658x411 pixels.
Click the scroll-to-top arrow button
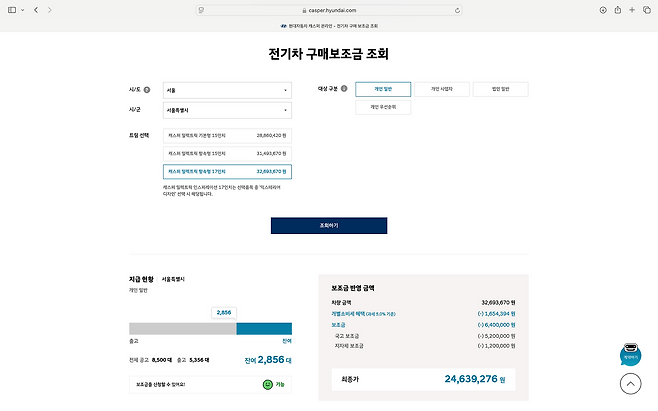click(630, 383)
